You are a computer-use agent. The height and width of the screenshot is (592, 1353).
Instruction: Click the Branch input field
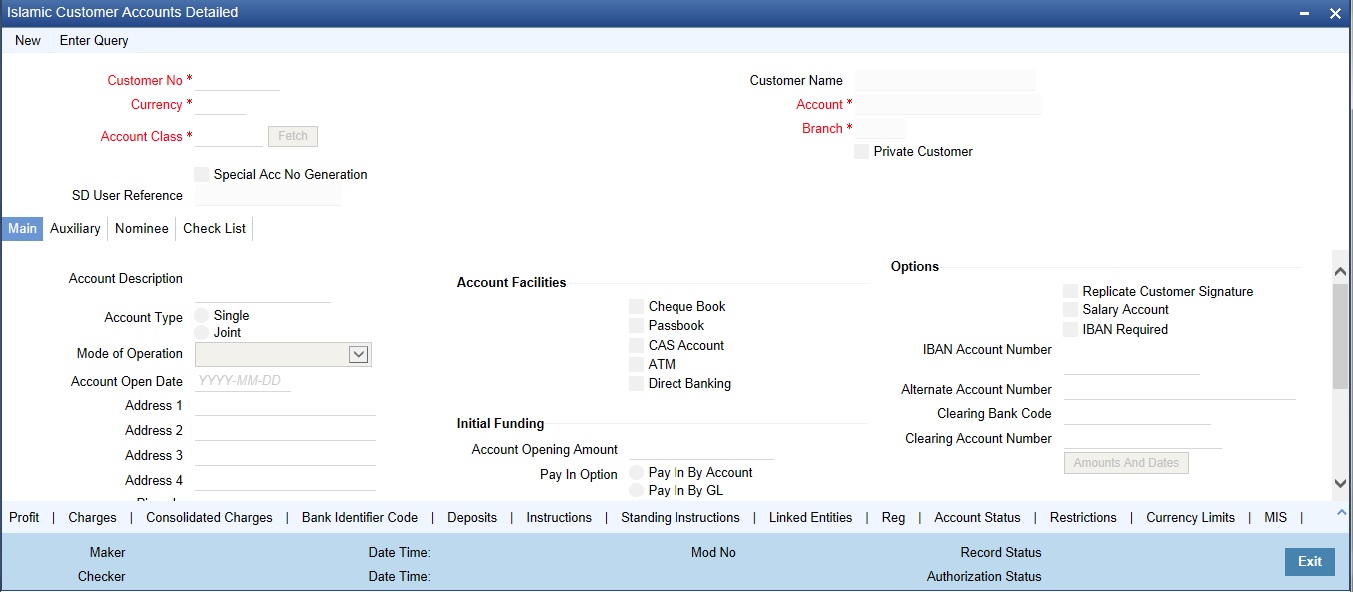pyautogui.click(x=880, y=128)
